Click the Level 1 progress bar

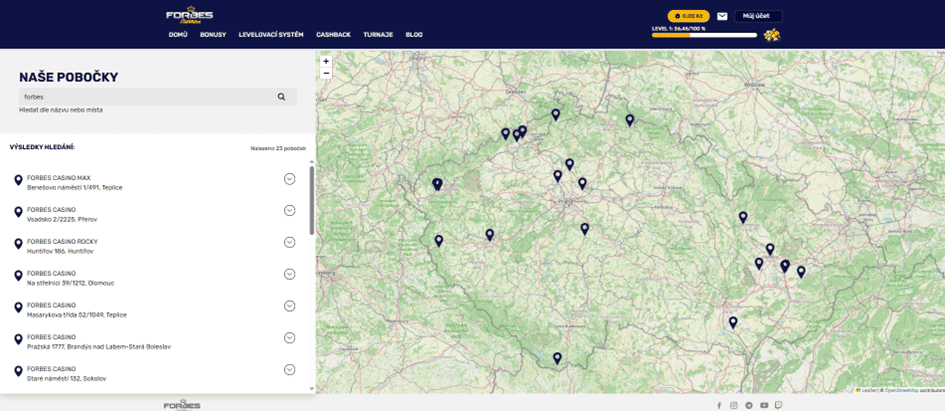(704, 36)
